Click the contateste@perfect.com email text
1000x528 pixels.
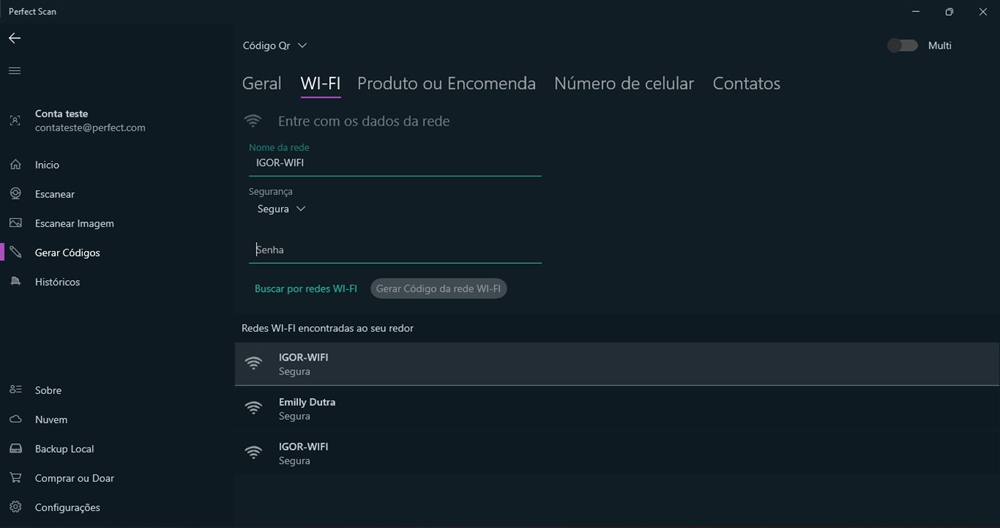click(90, 128)
